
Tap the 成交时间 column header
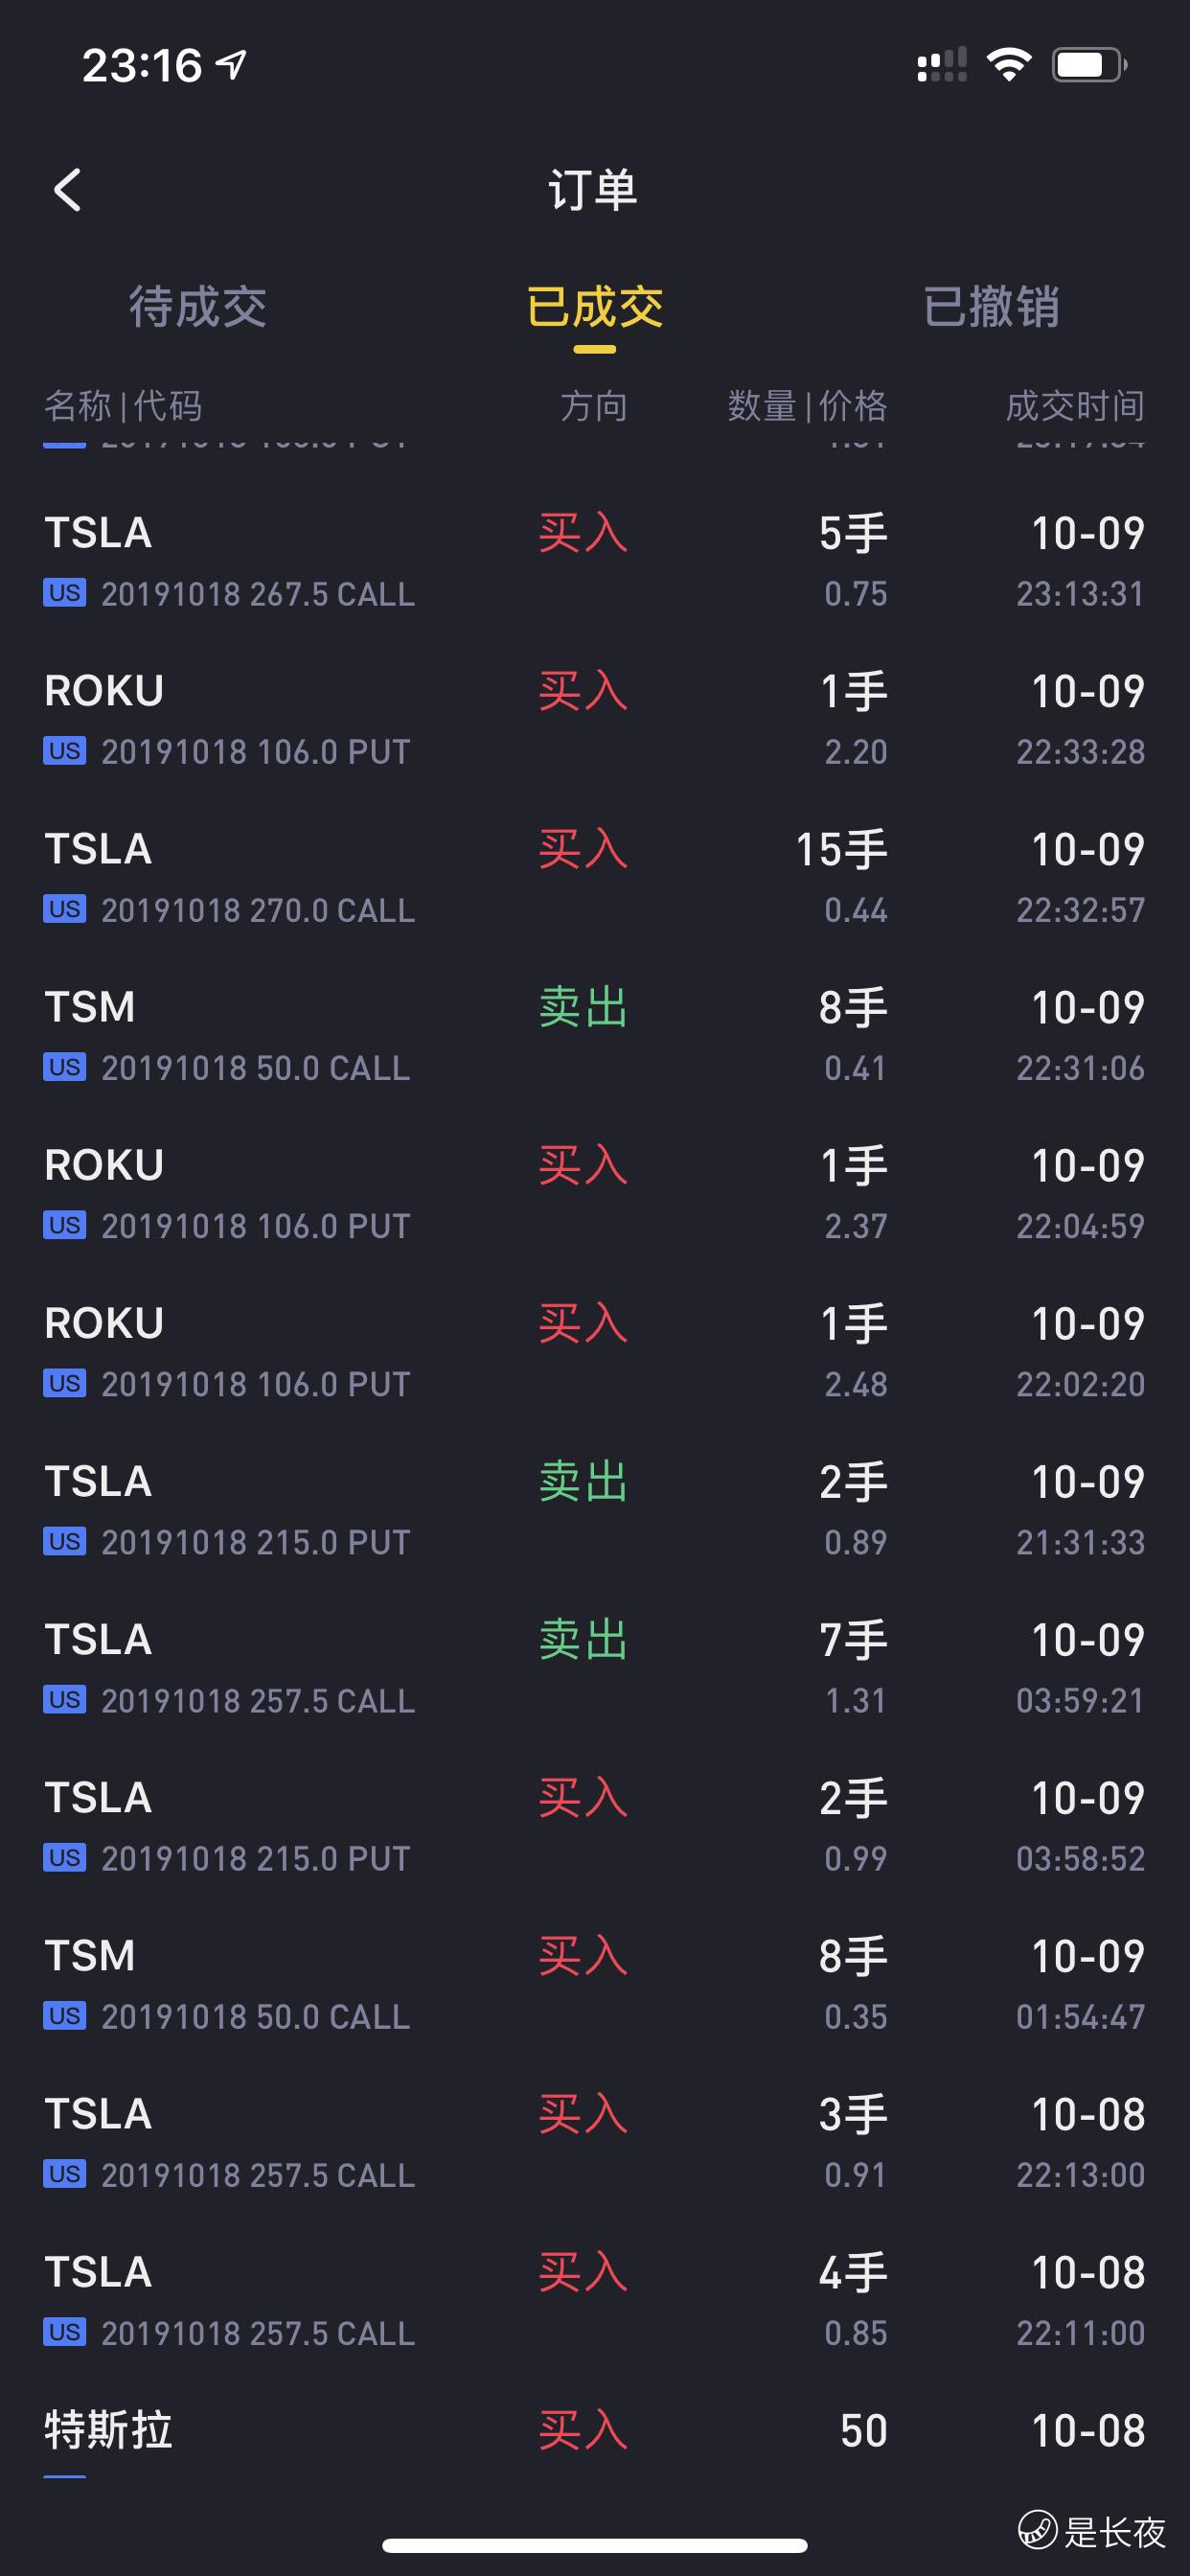pyautogui.click(x=1074, y=406)
